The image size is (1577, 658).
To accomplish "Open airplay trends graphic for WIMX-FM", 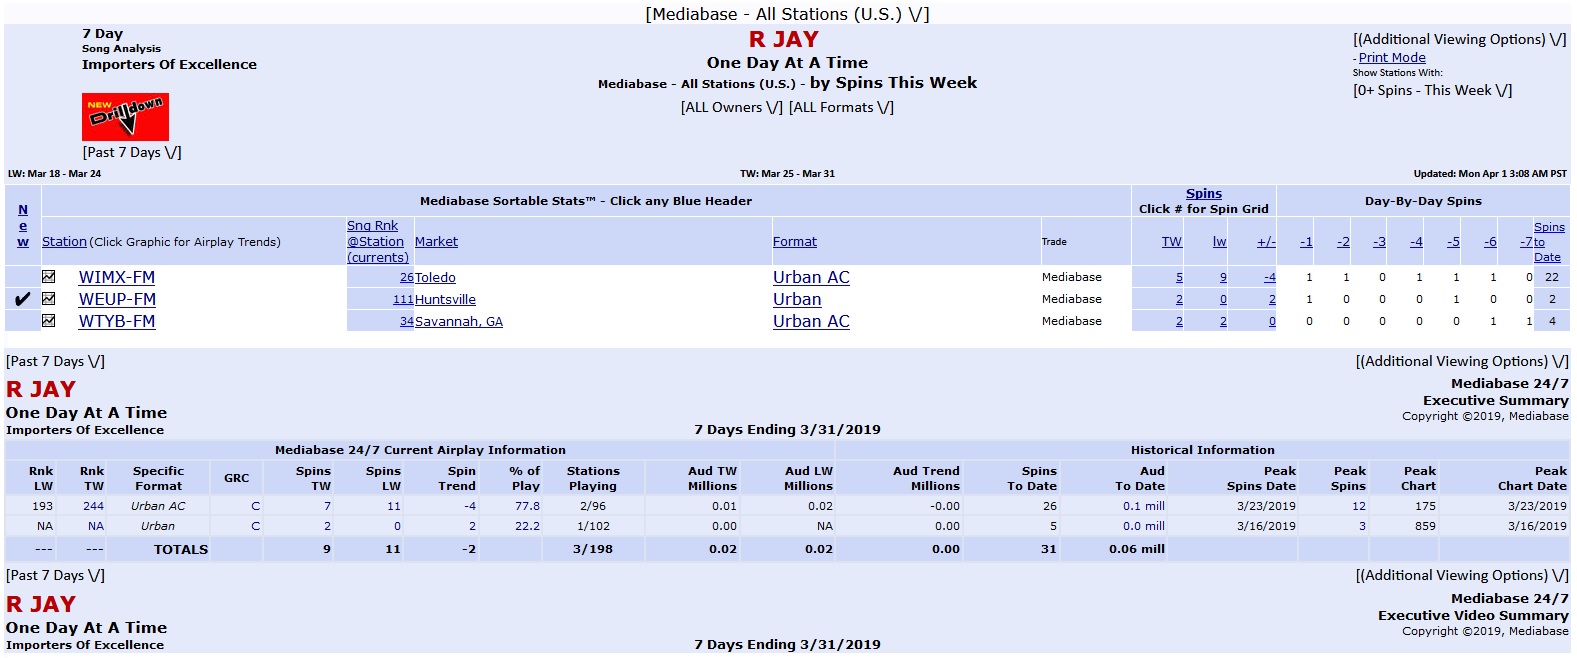I will coord(48,276).
